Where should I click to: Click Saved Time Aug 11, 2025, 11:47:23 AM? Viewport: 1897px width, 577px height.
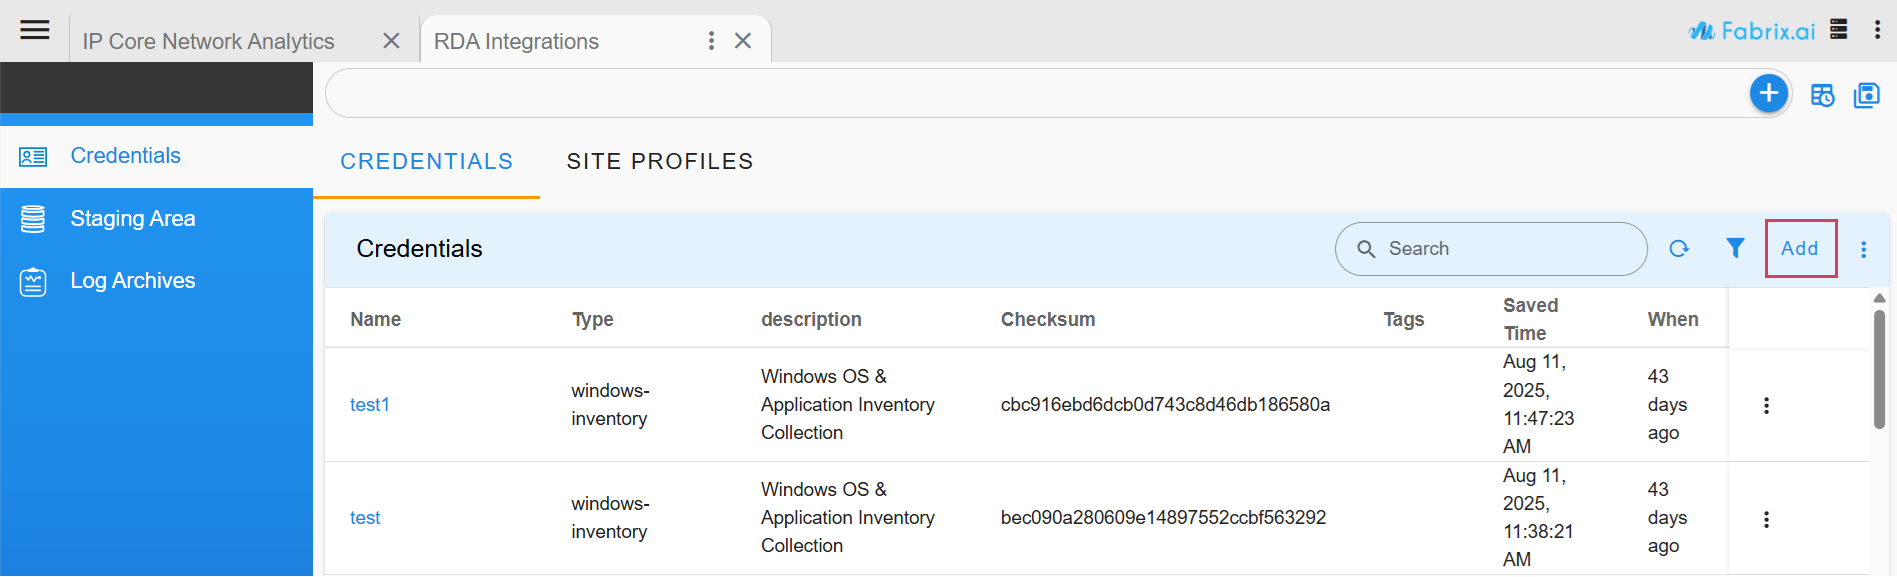coord(1539,404)
